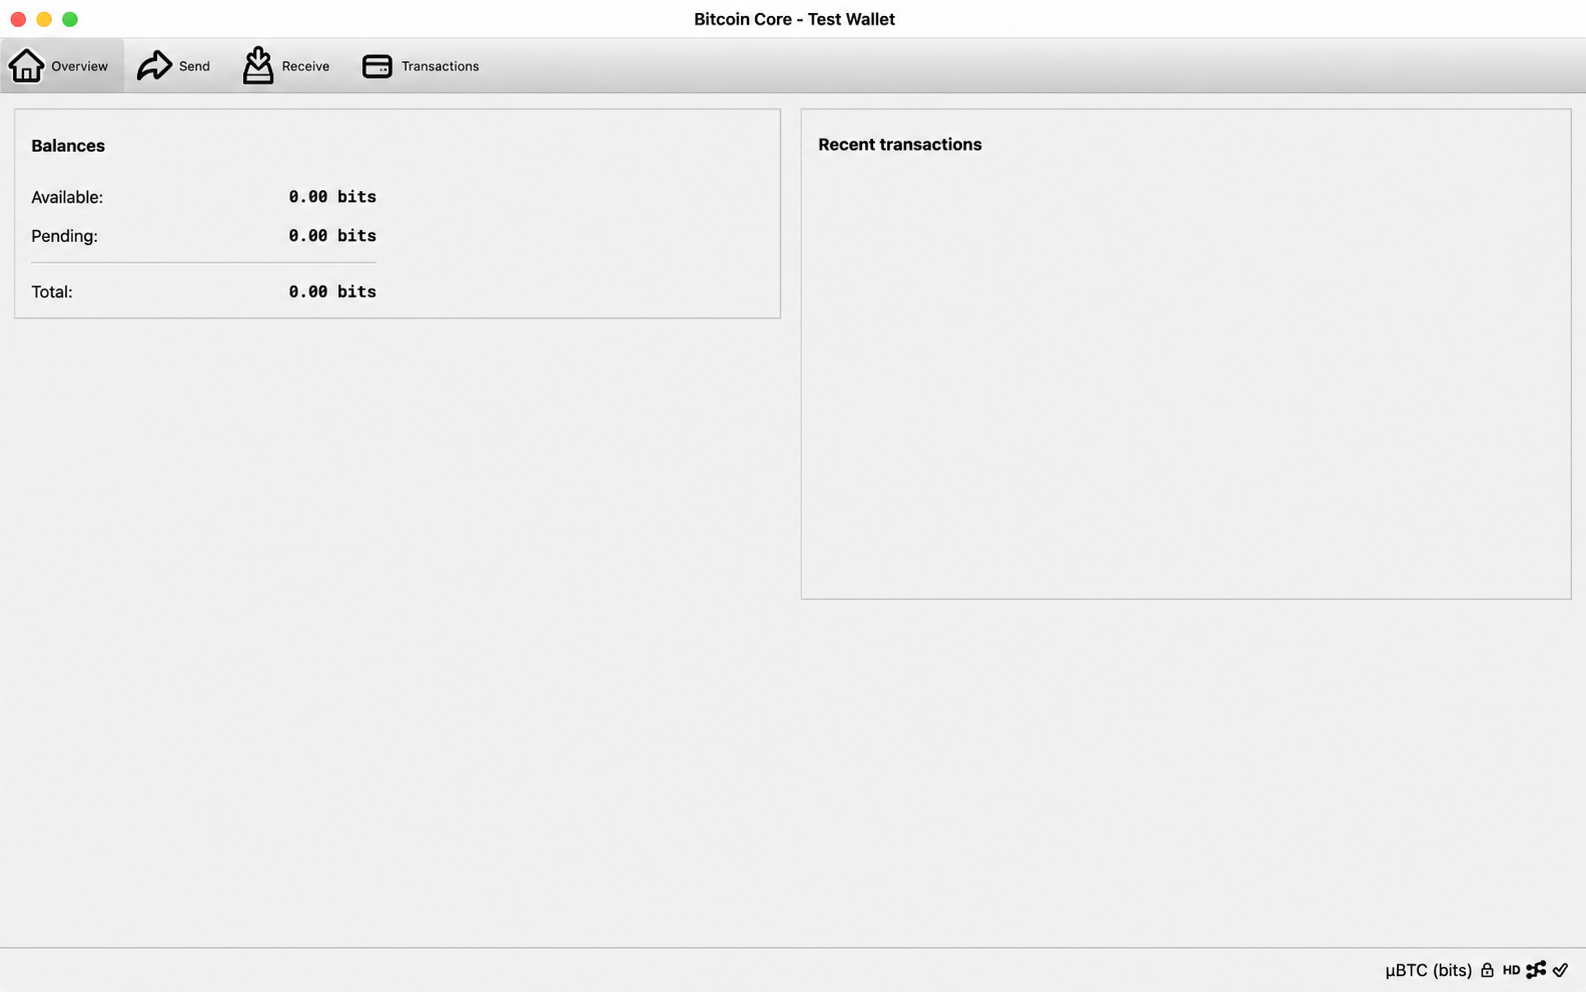Open the Overview tab

tap(61, 66)
